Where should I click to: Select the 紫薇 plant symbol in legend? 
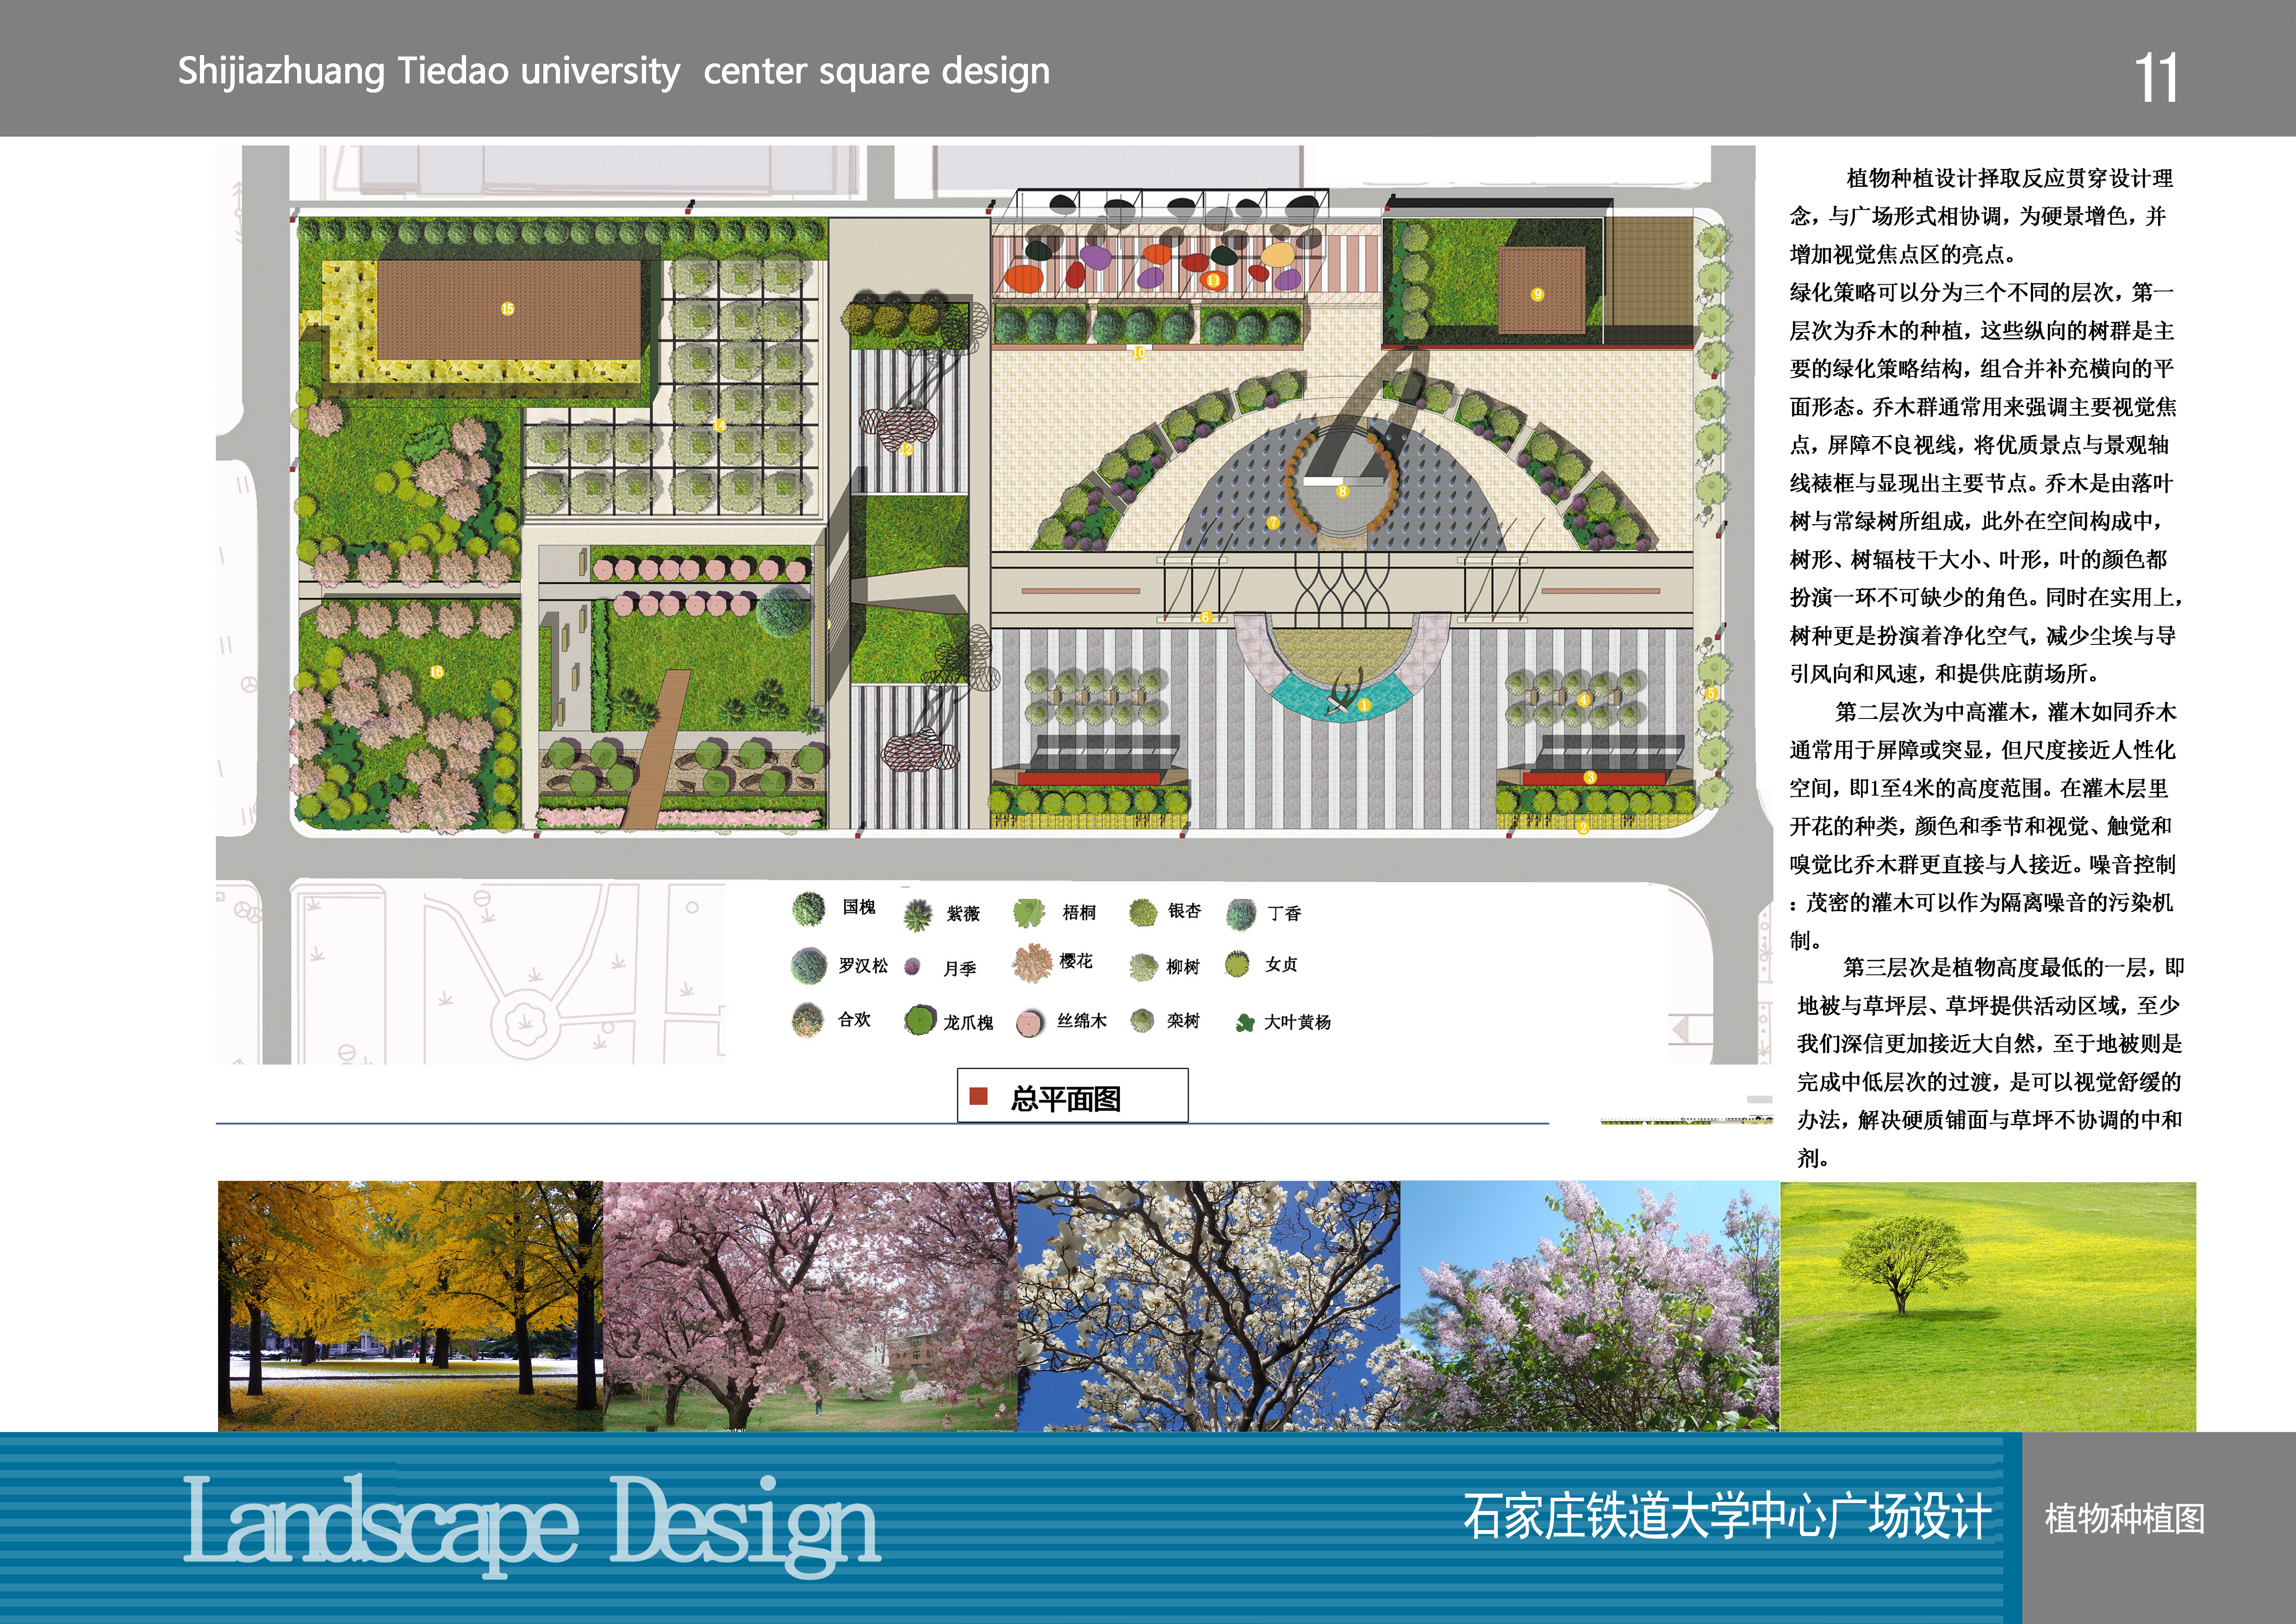click(x=918, y=915)
